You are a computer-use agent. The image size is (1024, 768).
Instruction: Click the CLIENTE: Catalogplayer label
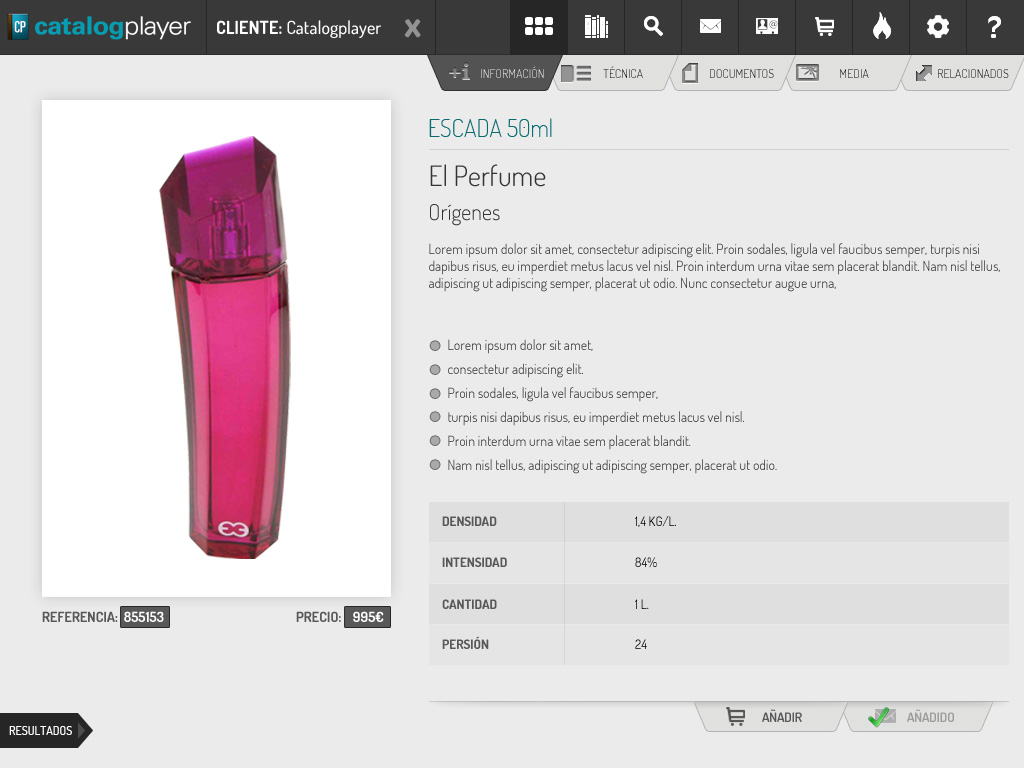298,28
